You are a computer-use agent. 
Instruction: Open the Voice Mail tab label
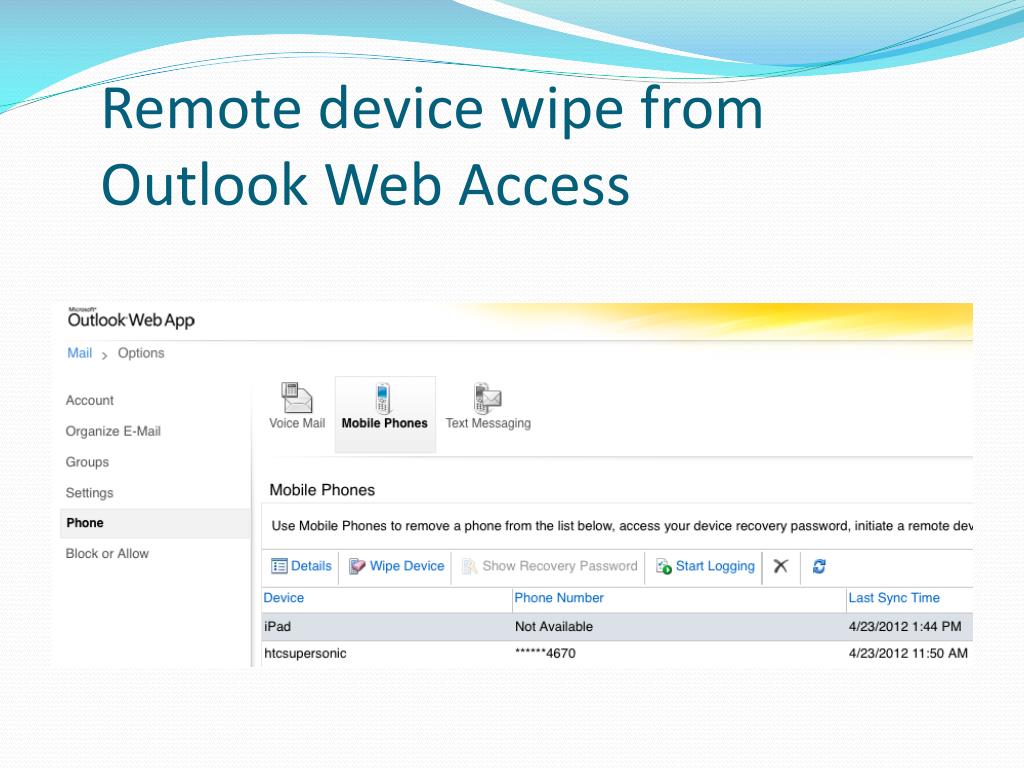tap(297, 423)
